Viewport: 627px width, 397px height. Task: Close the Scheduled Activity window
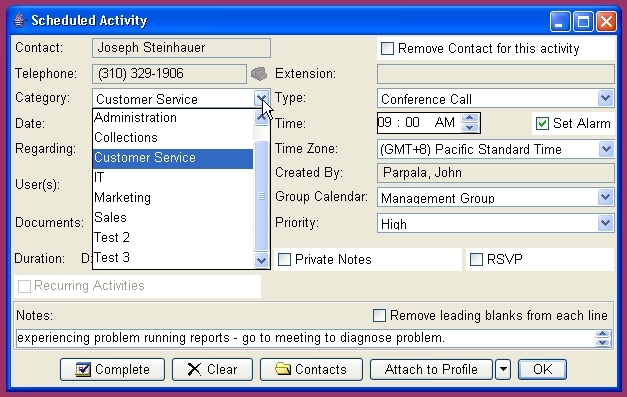tap(607, 21)
